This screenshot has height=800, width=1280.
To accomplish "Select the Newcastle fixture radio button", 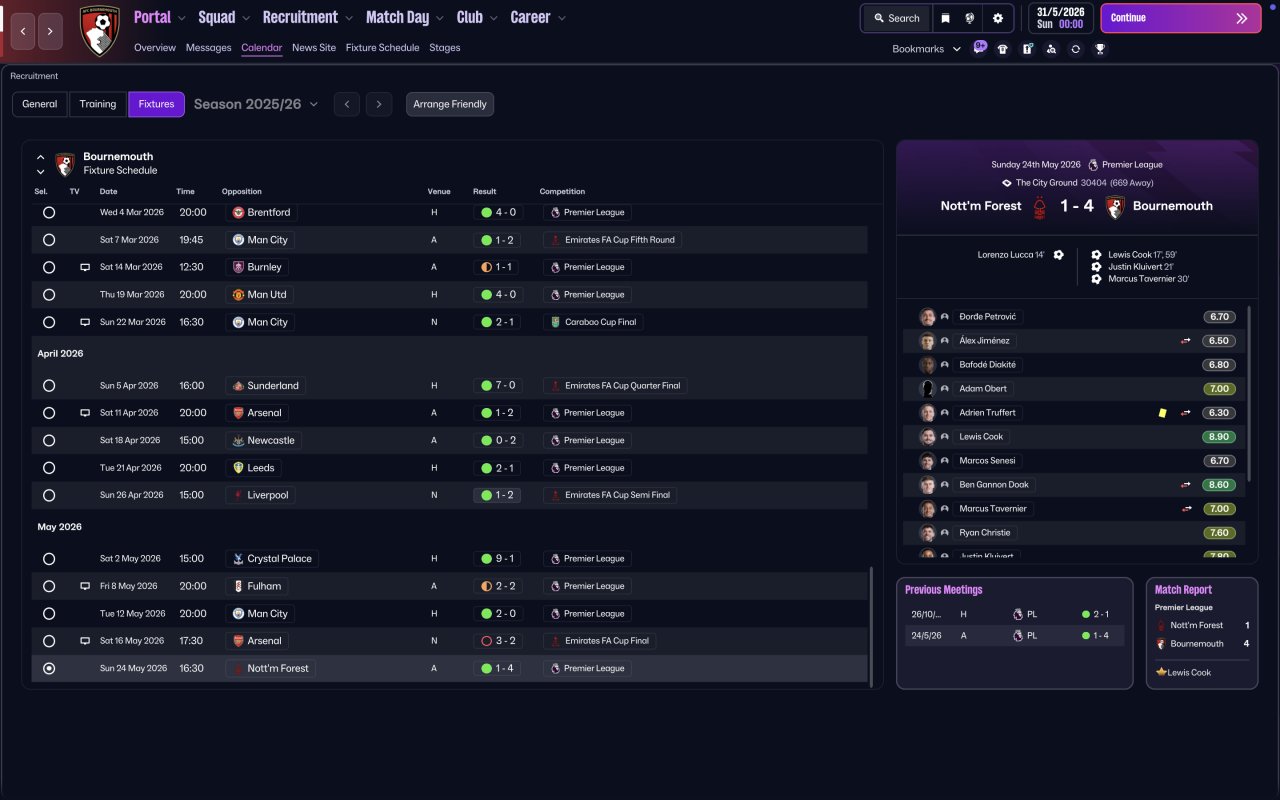I will tap(49, 441).
